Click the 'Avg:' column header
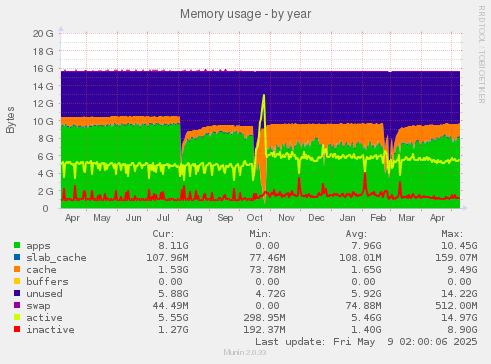 point(356,234)
